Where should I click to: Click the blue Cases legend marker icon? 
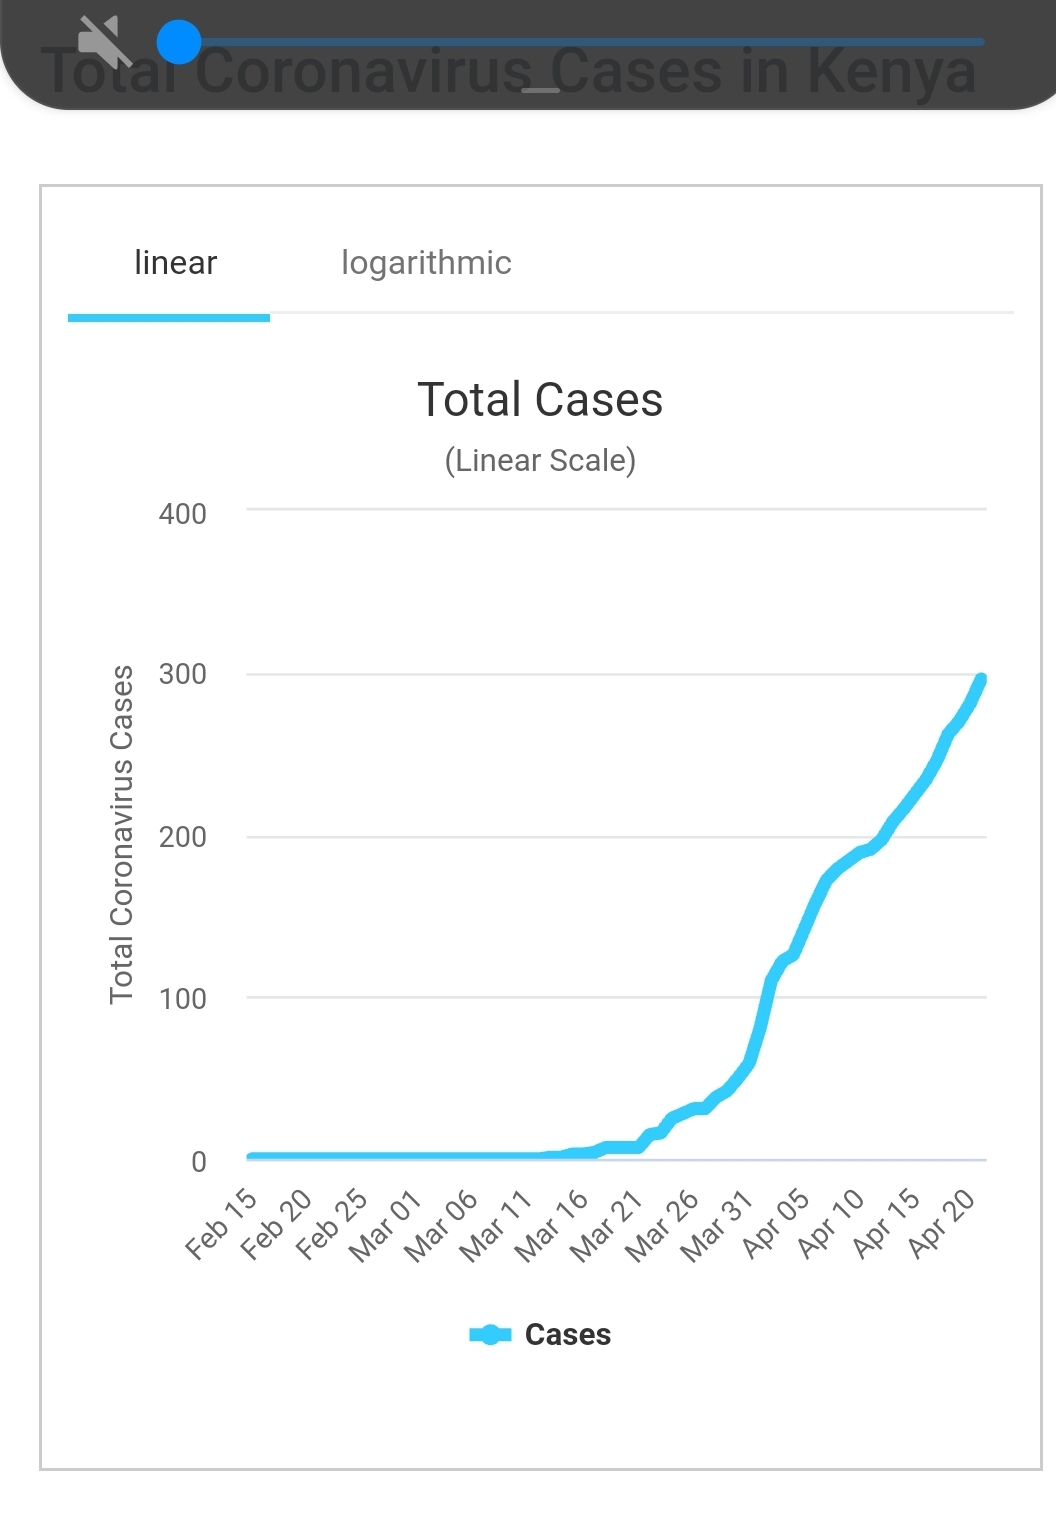tap(490, 1335)
